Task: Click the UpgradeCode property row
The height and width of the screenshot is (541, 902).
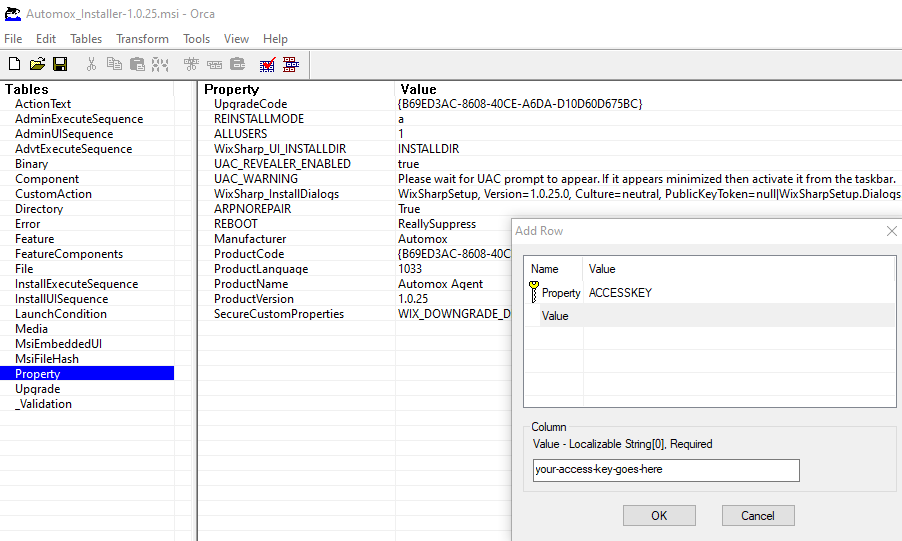Action: pyautogui.click(x=251, y=104)
